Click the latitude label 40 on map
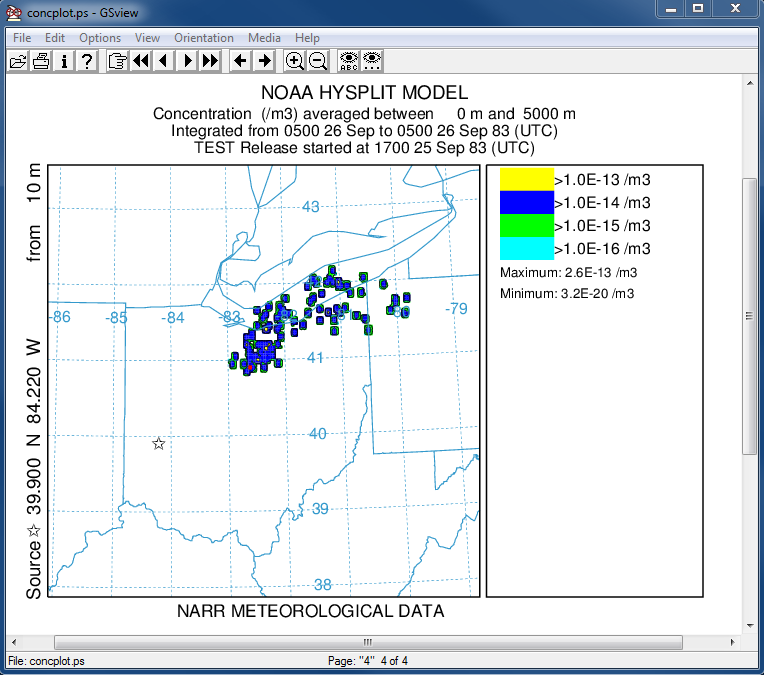The width and height of the screenshot is (764, 675). click(x=318, y=433)
